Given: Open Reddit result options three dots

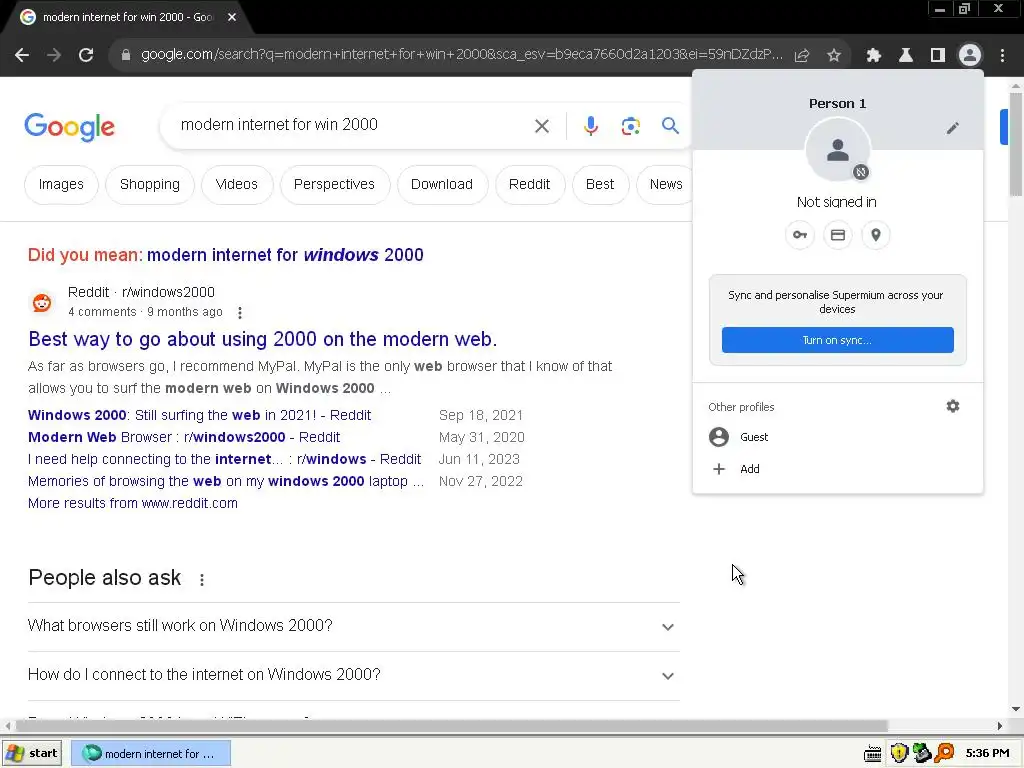Looking at the screenshot, I should tap(240, 313).
